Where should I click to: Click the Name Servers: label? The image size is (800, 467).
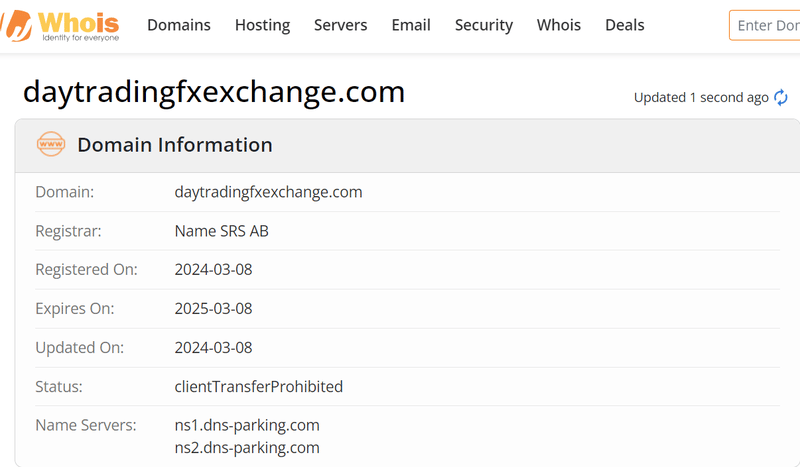pyautogui.click(x=86, y=425)
